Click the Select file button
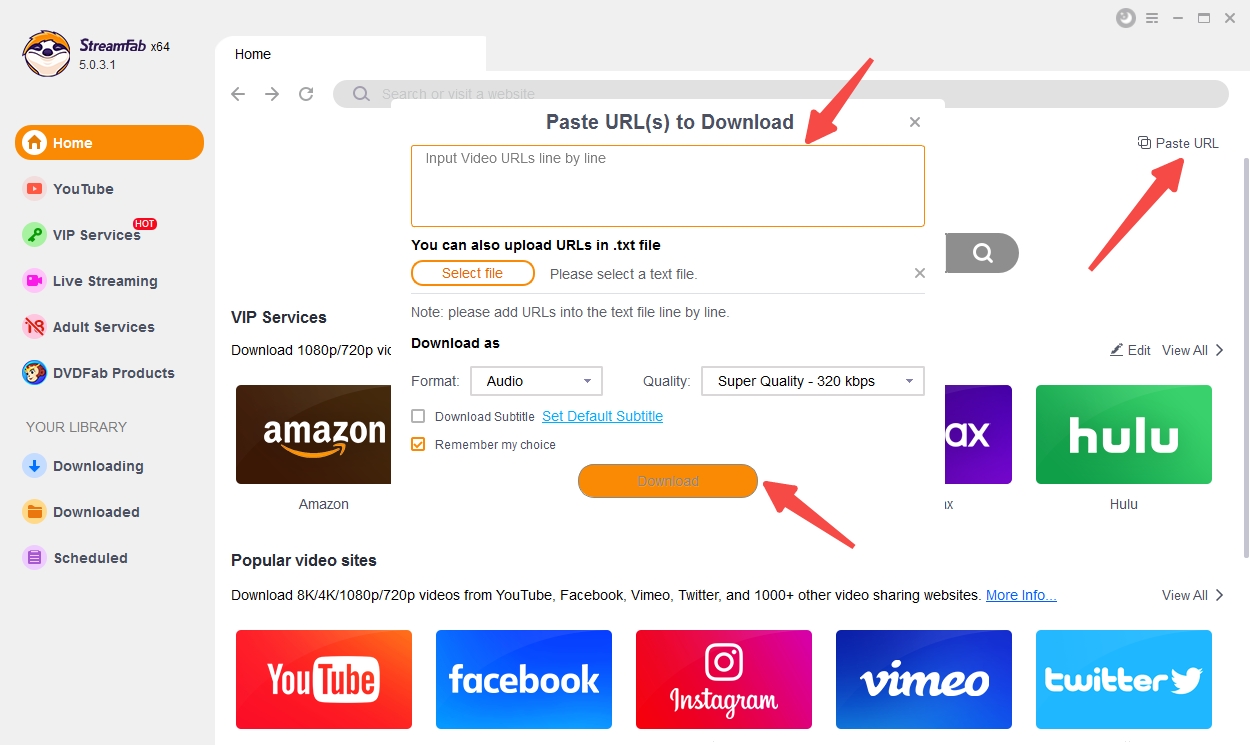Screen dimensions: 1250x745 (x=473, y=273)
